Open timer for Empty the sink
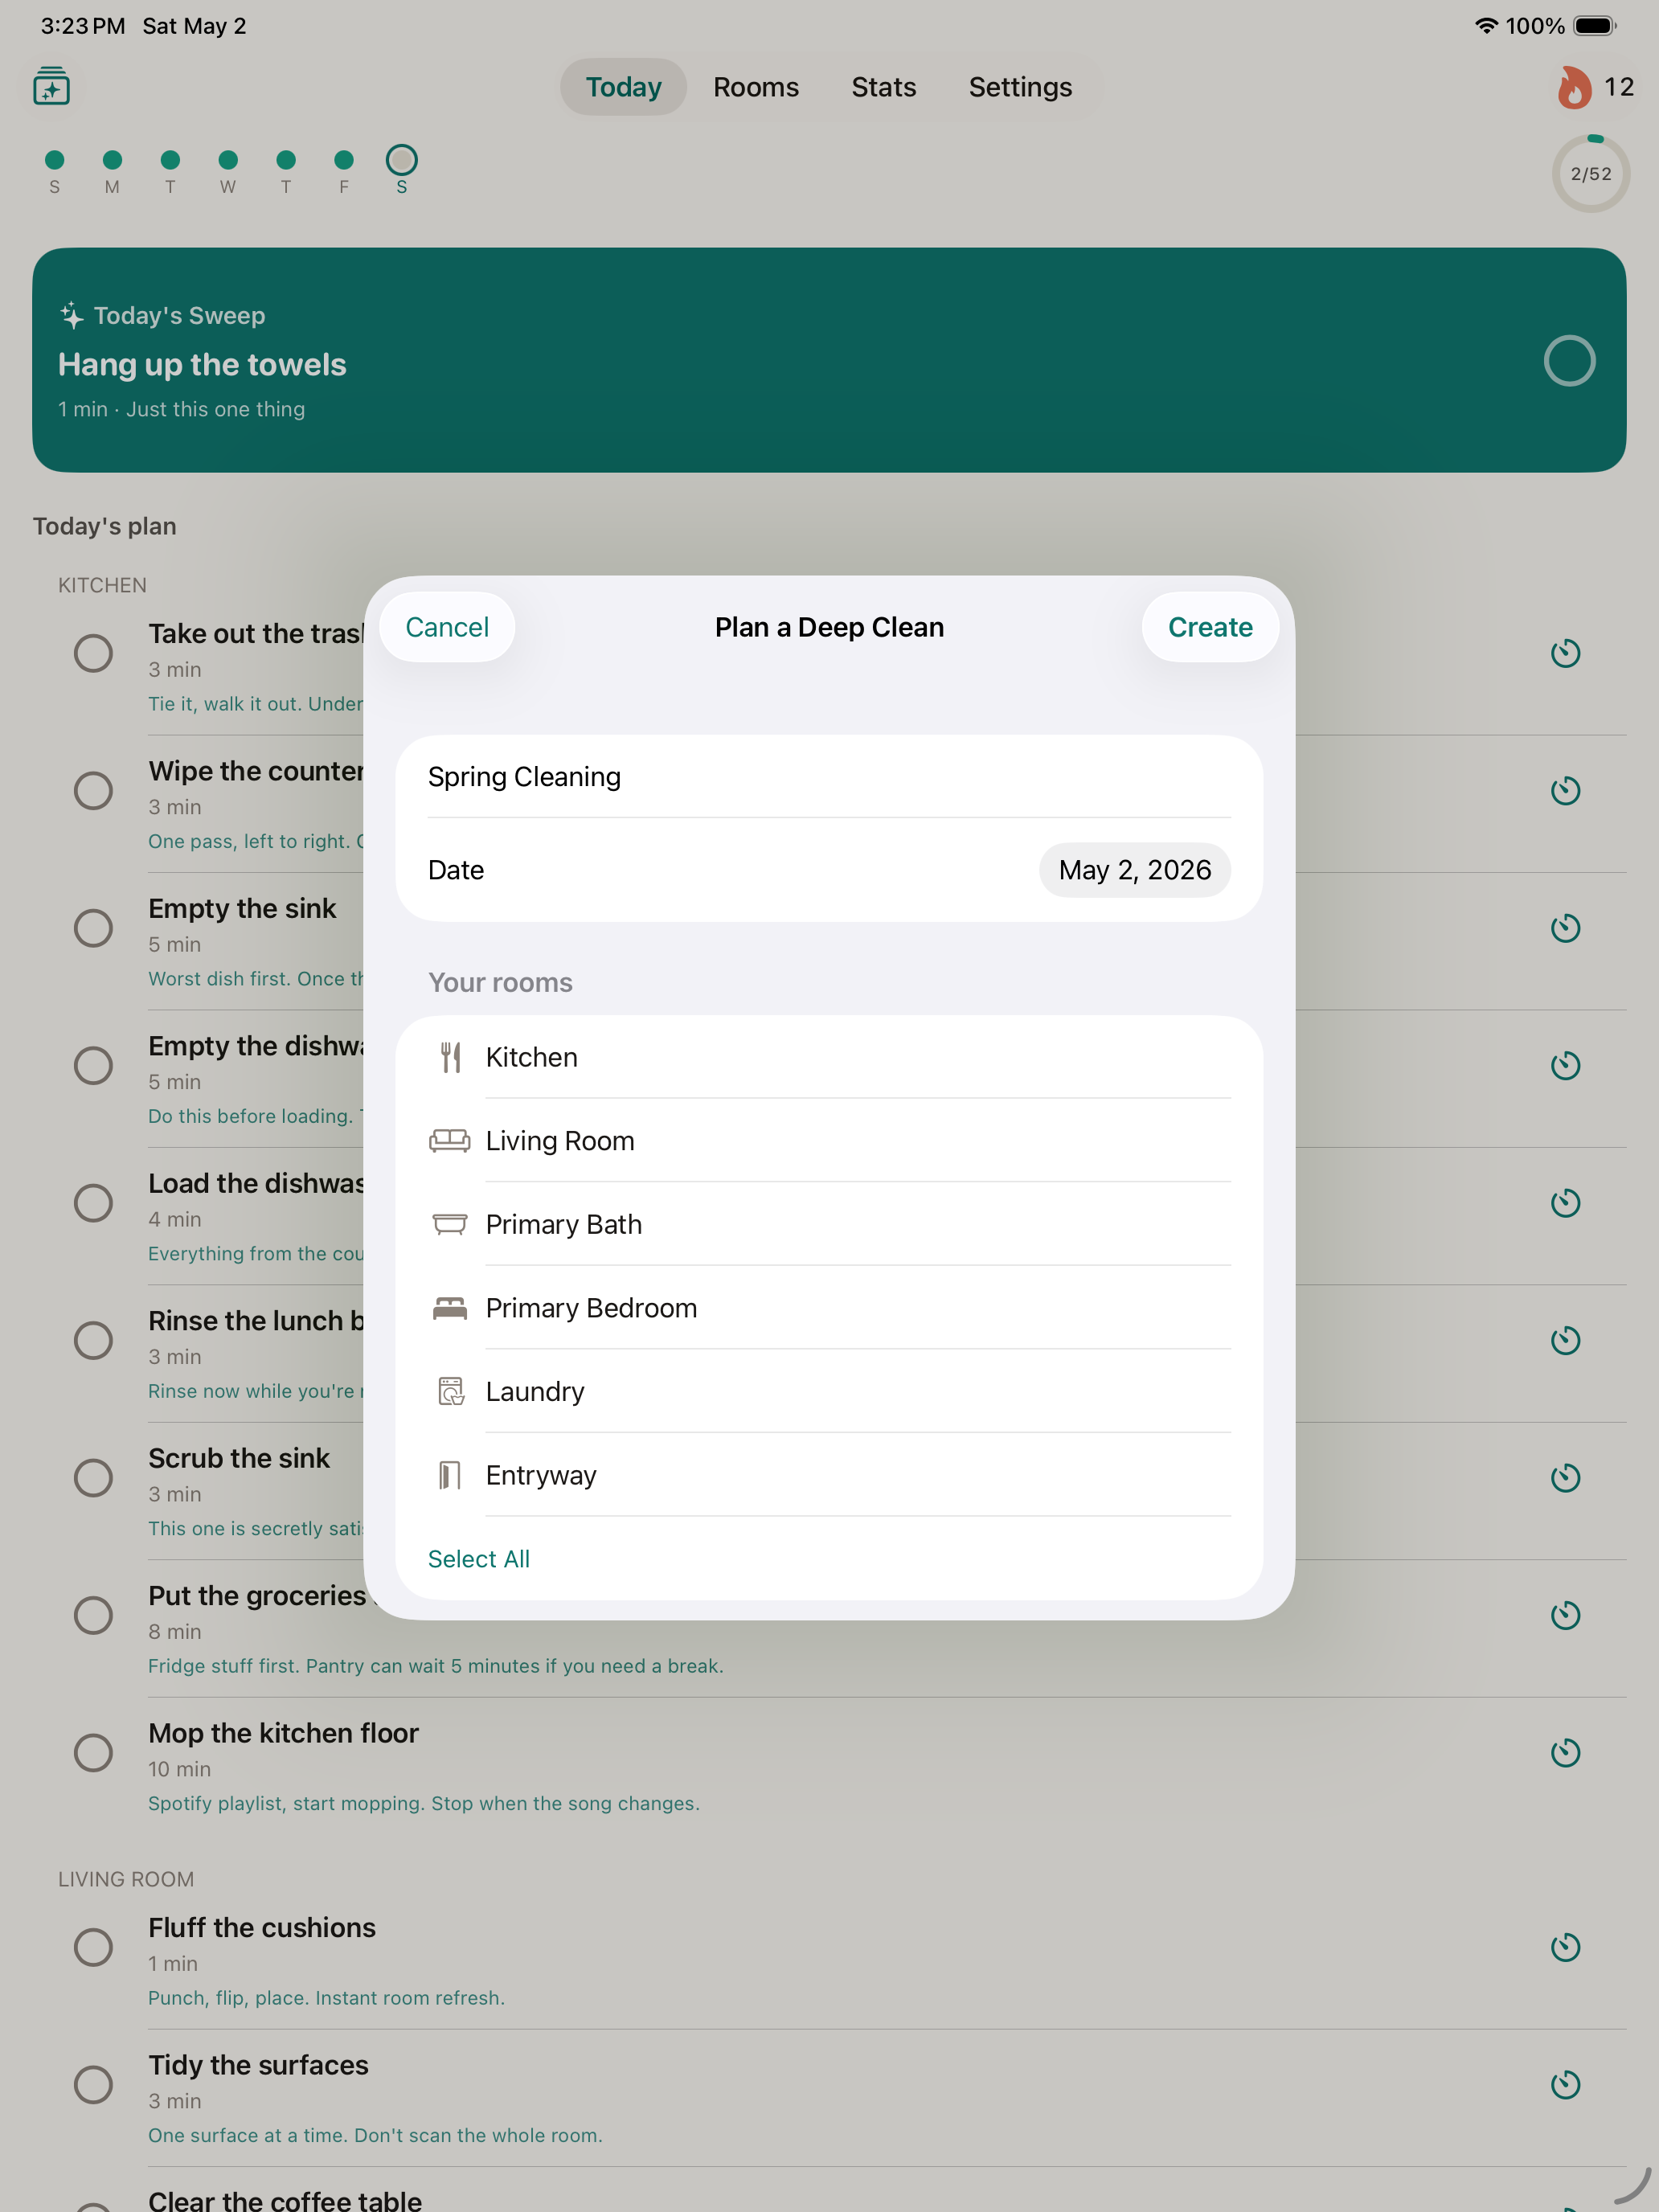The image size is (1659, 2212). pyautogui.click(x=1565, y=928)
